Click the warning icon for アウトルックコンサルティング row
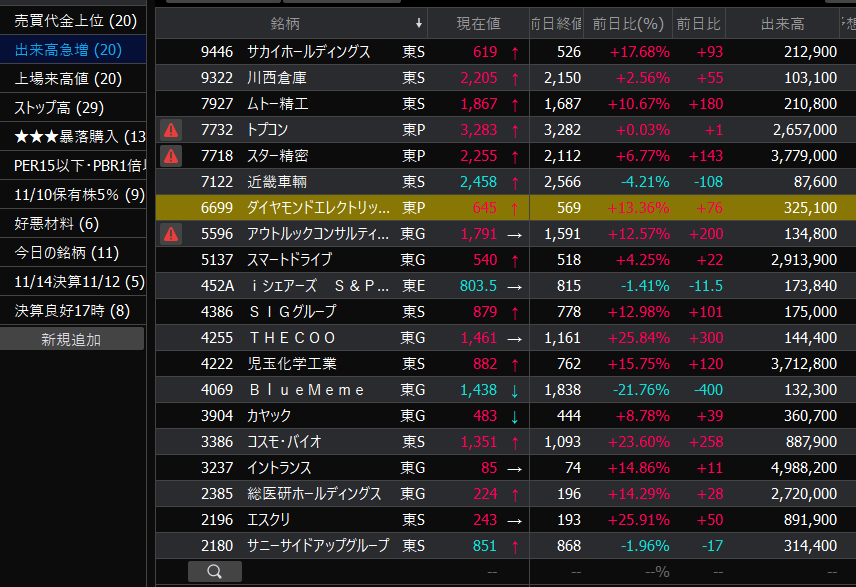 [x=171, y=233]
